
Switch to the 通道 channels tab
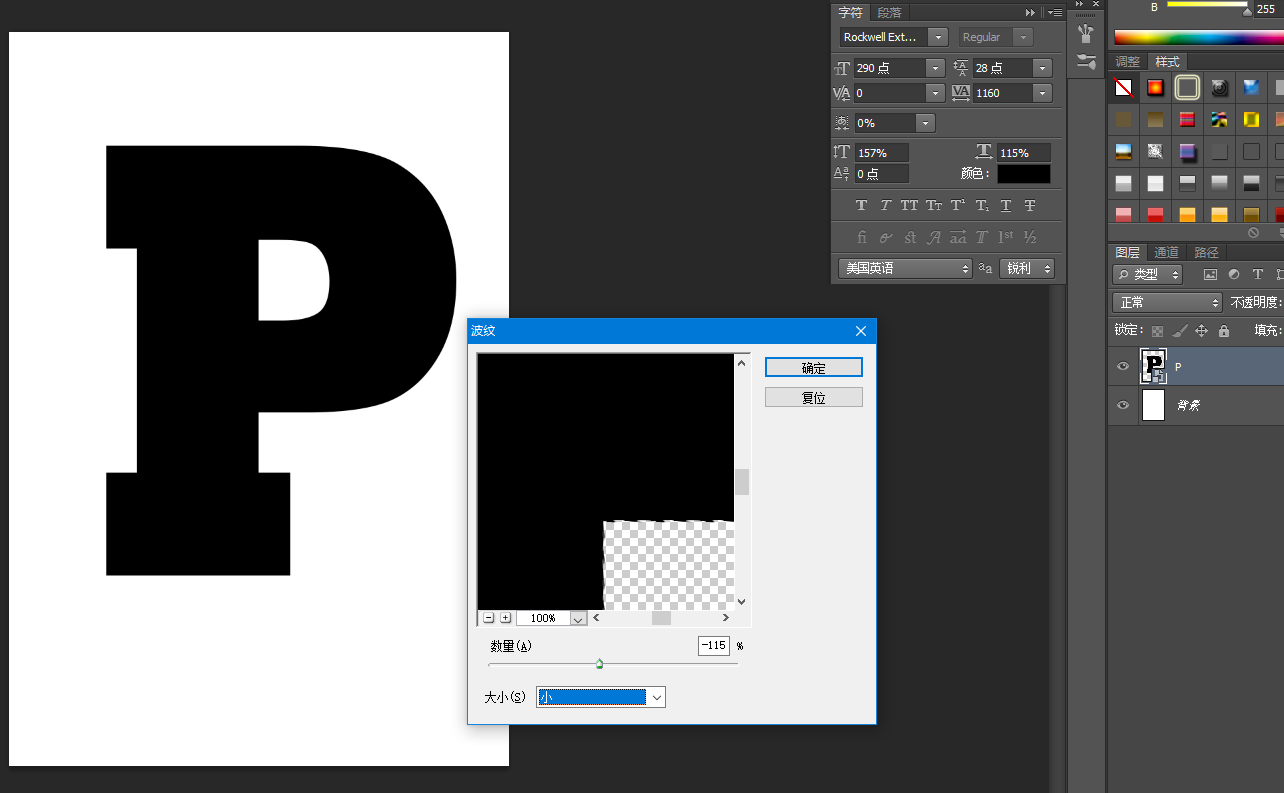click(1167, 252)
